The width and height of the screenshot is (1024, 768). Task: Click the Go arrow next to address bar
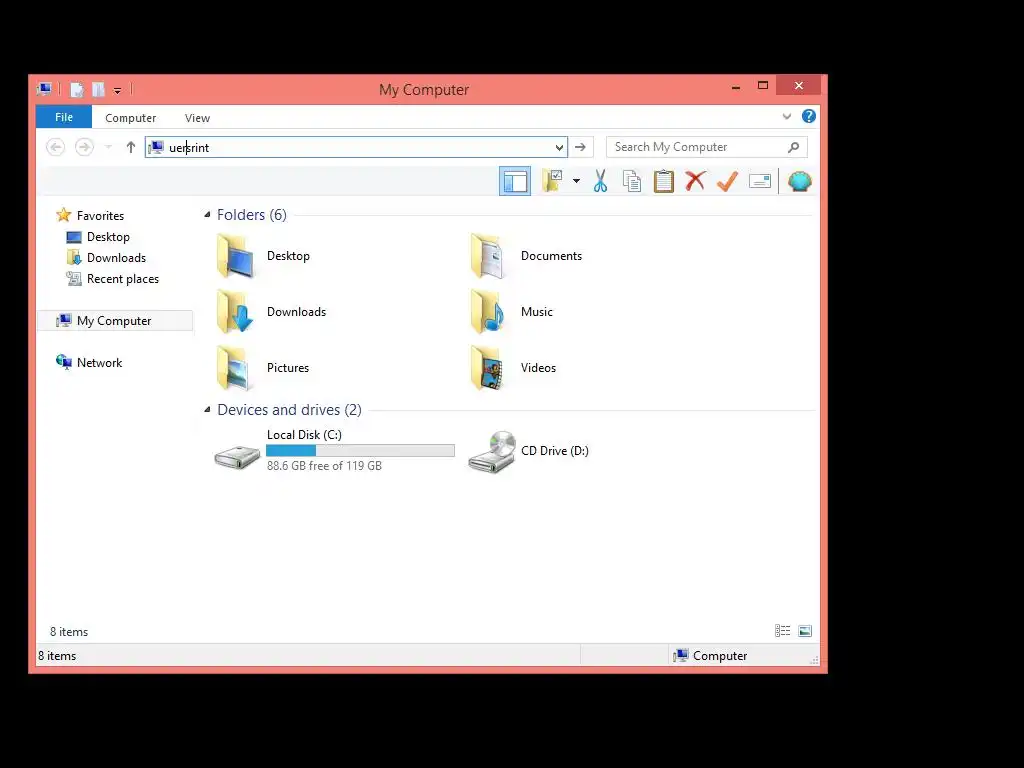click(x=580, y=147)
